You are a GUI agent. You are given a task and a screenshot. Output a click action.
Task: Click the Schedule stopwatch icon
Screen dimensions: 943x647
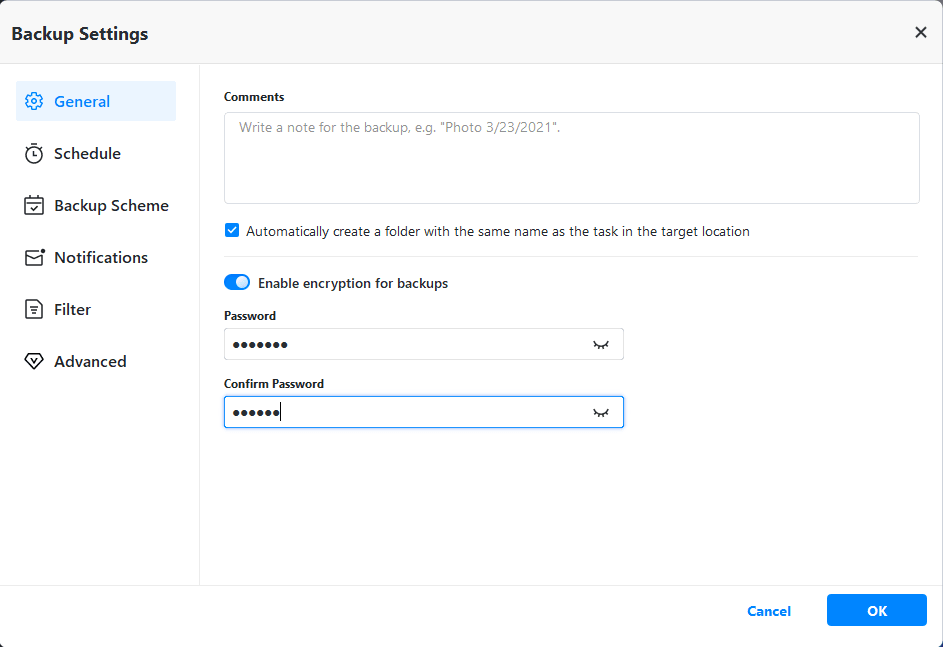tap(34, 153)
